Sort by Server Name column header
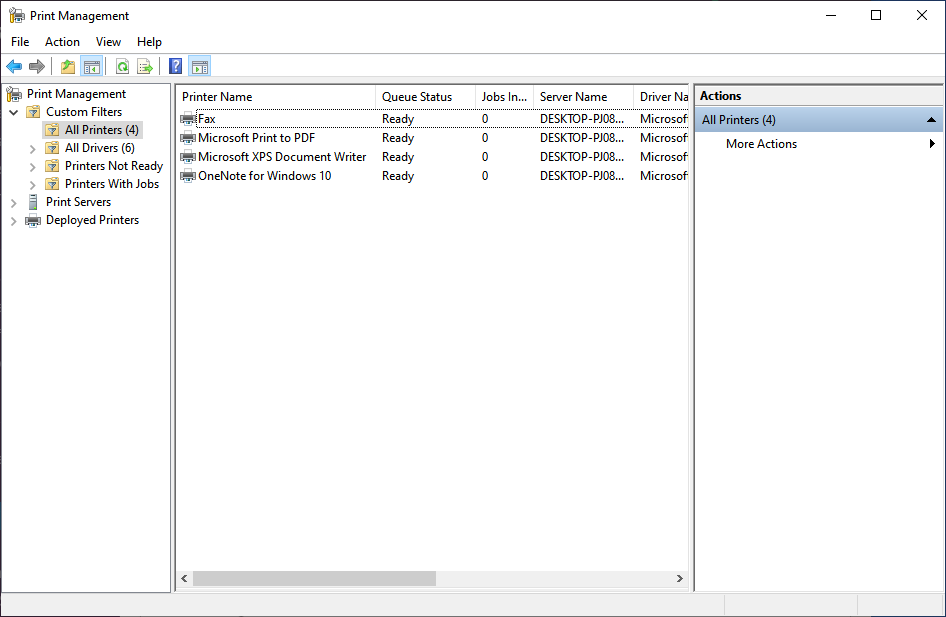 point(583,97)
